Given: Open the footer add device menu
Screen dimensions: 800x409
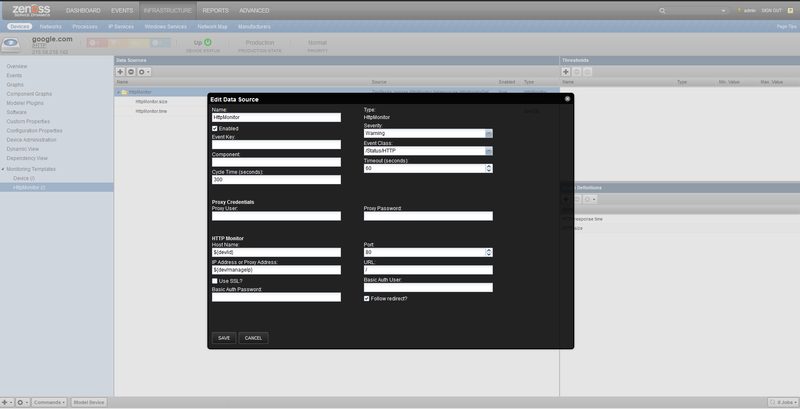Looking at the screenshot, I should tap(7, 402).
